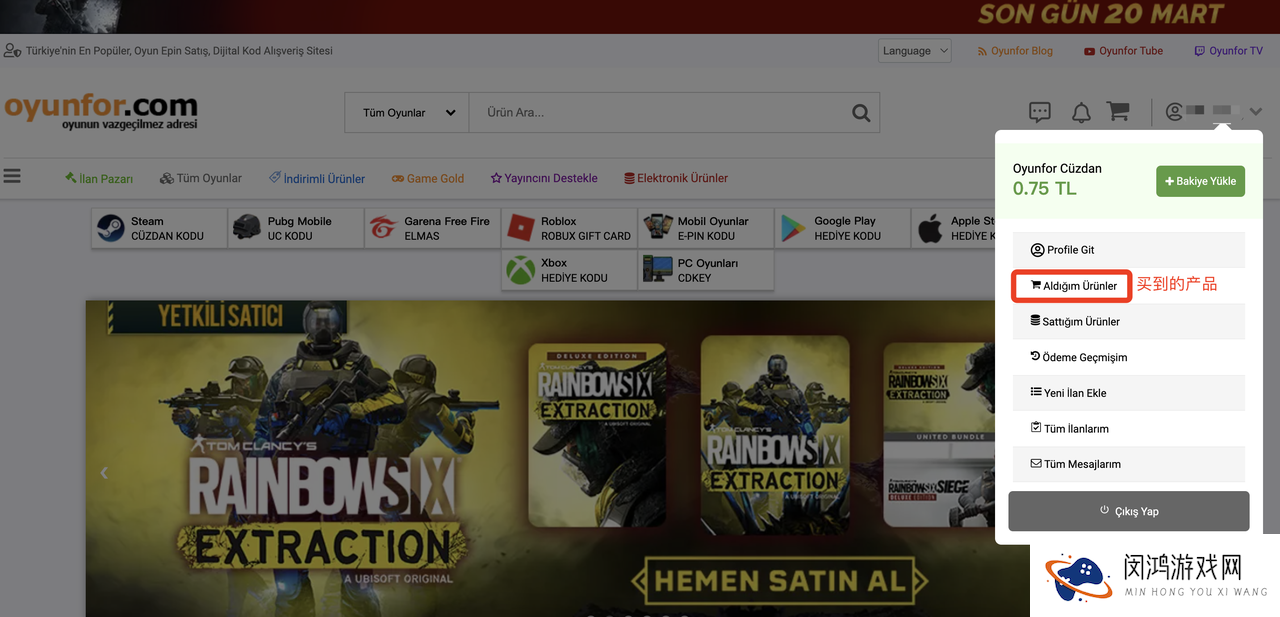
Task: Open the notifications bell icon
Action: coord(1081,112)
